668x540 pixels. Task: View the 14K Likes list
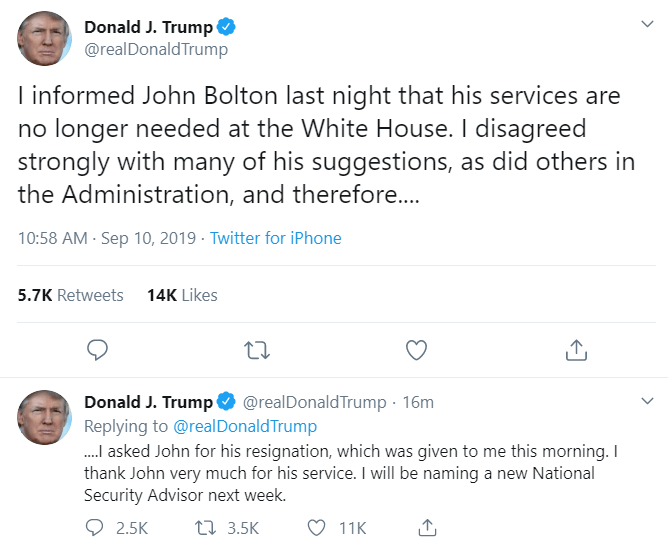182,295
